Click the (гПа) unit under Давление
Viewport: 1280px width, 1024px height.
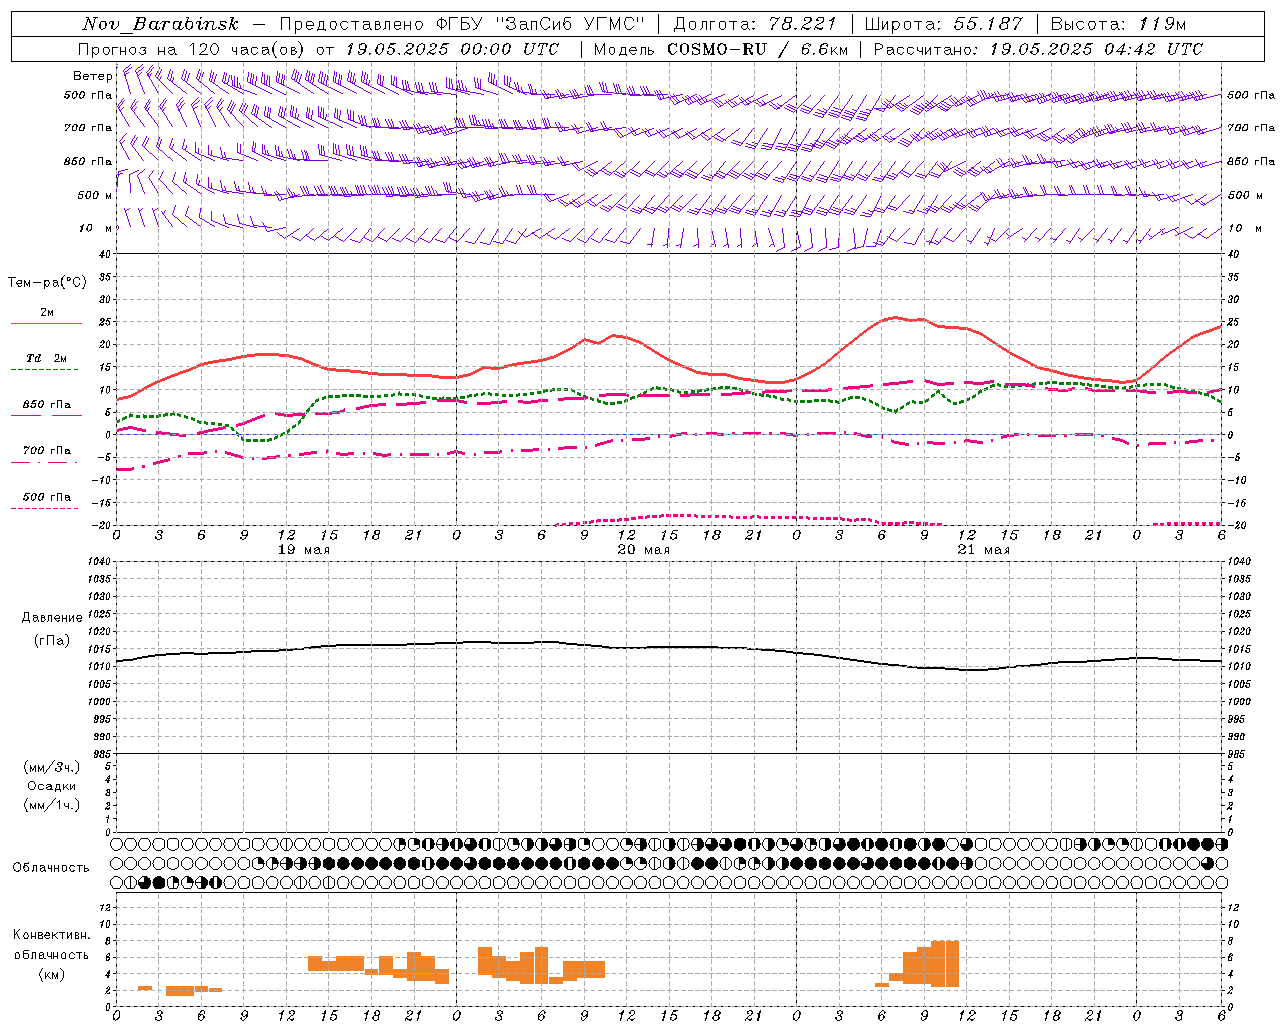coord(52,641)
